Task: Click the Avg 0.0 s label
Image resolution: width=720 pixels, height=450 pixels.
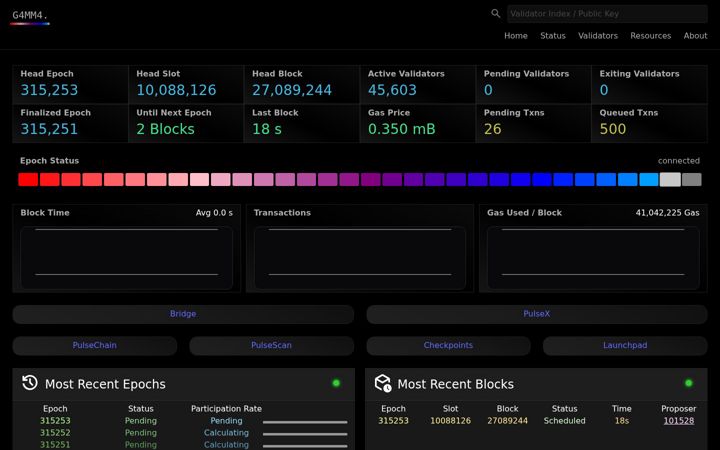Action: tap(214, 213)
